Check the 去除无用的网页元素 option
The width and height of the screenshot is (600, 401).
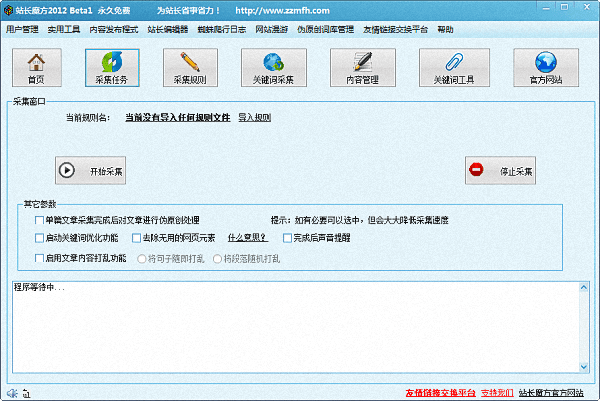coord(136,238)
